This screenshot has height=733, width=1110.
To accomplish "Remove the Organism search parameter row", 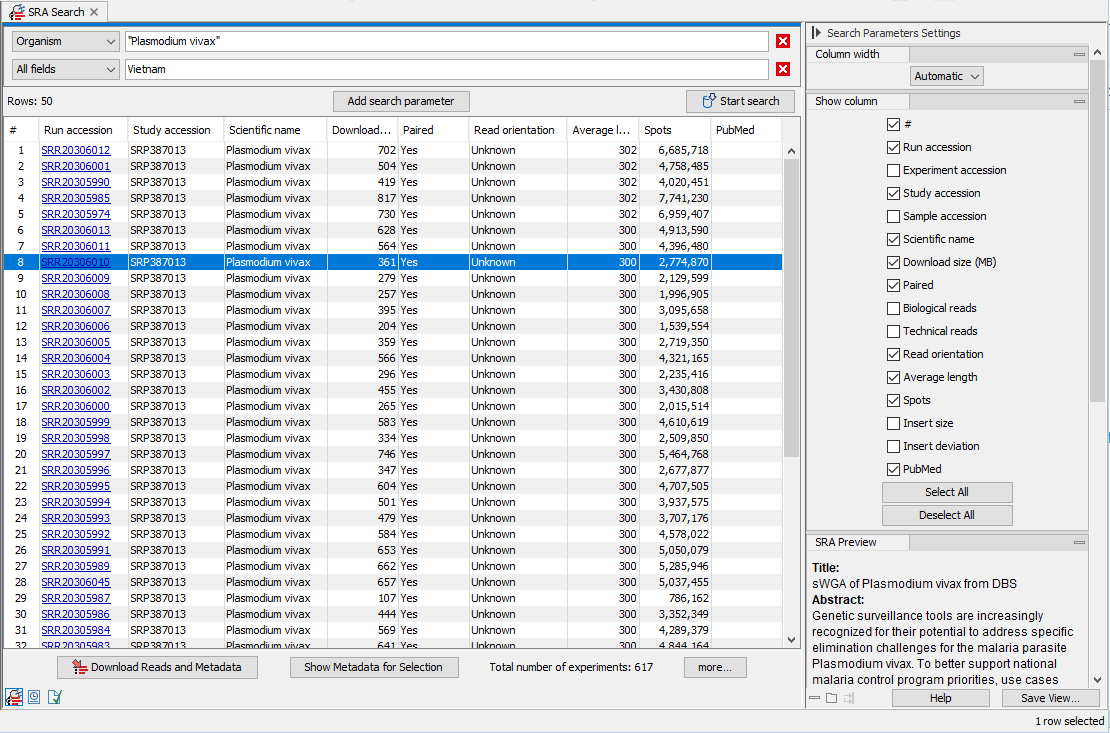I will [783, 41].
